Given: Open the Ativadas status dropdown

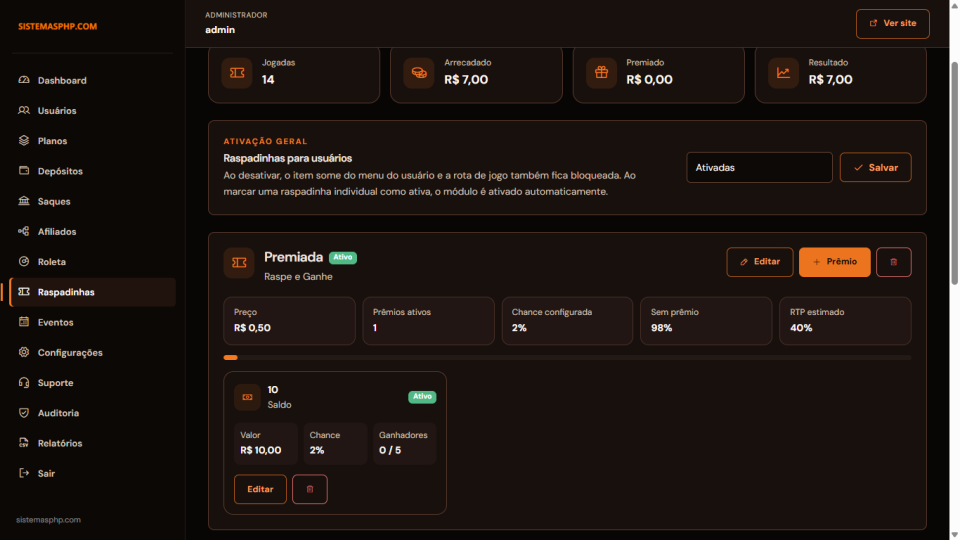Looking at the screenshot, I should tap(759, 167).
